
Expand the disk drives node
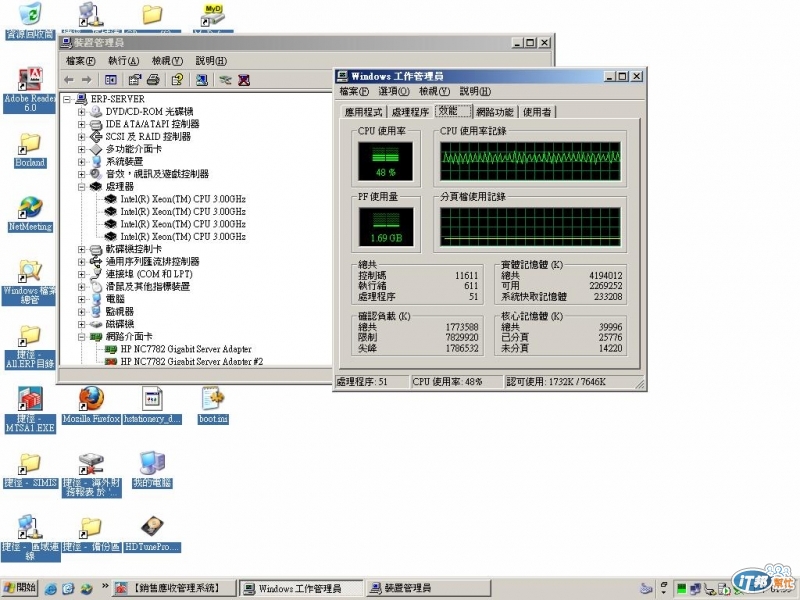pyautogui.click(x=82, y=324)
